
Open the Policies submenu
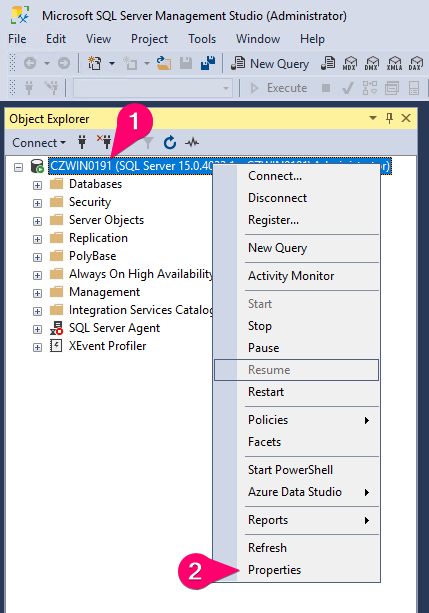point(296,420)
